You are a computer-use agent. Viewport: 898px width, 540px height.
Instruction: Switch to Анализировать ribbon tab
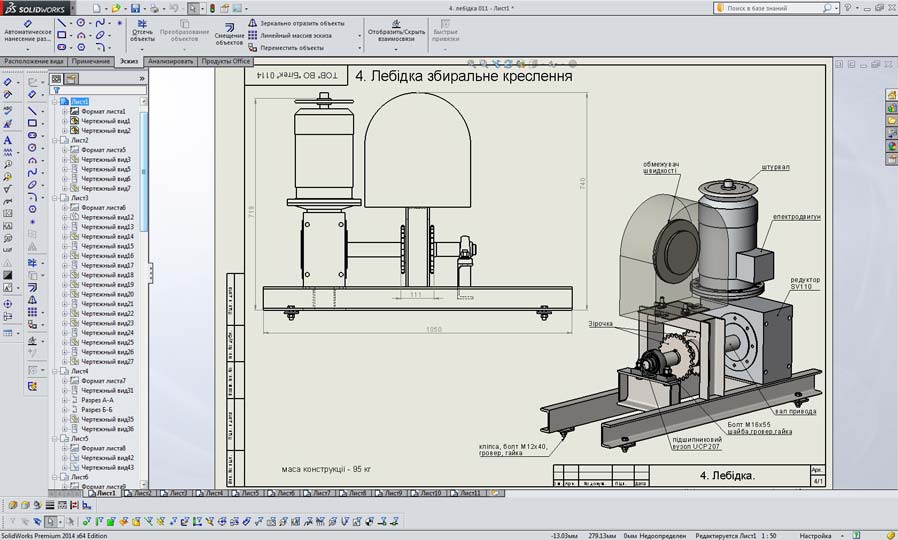(x=170, y=61)
